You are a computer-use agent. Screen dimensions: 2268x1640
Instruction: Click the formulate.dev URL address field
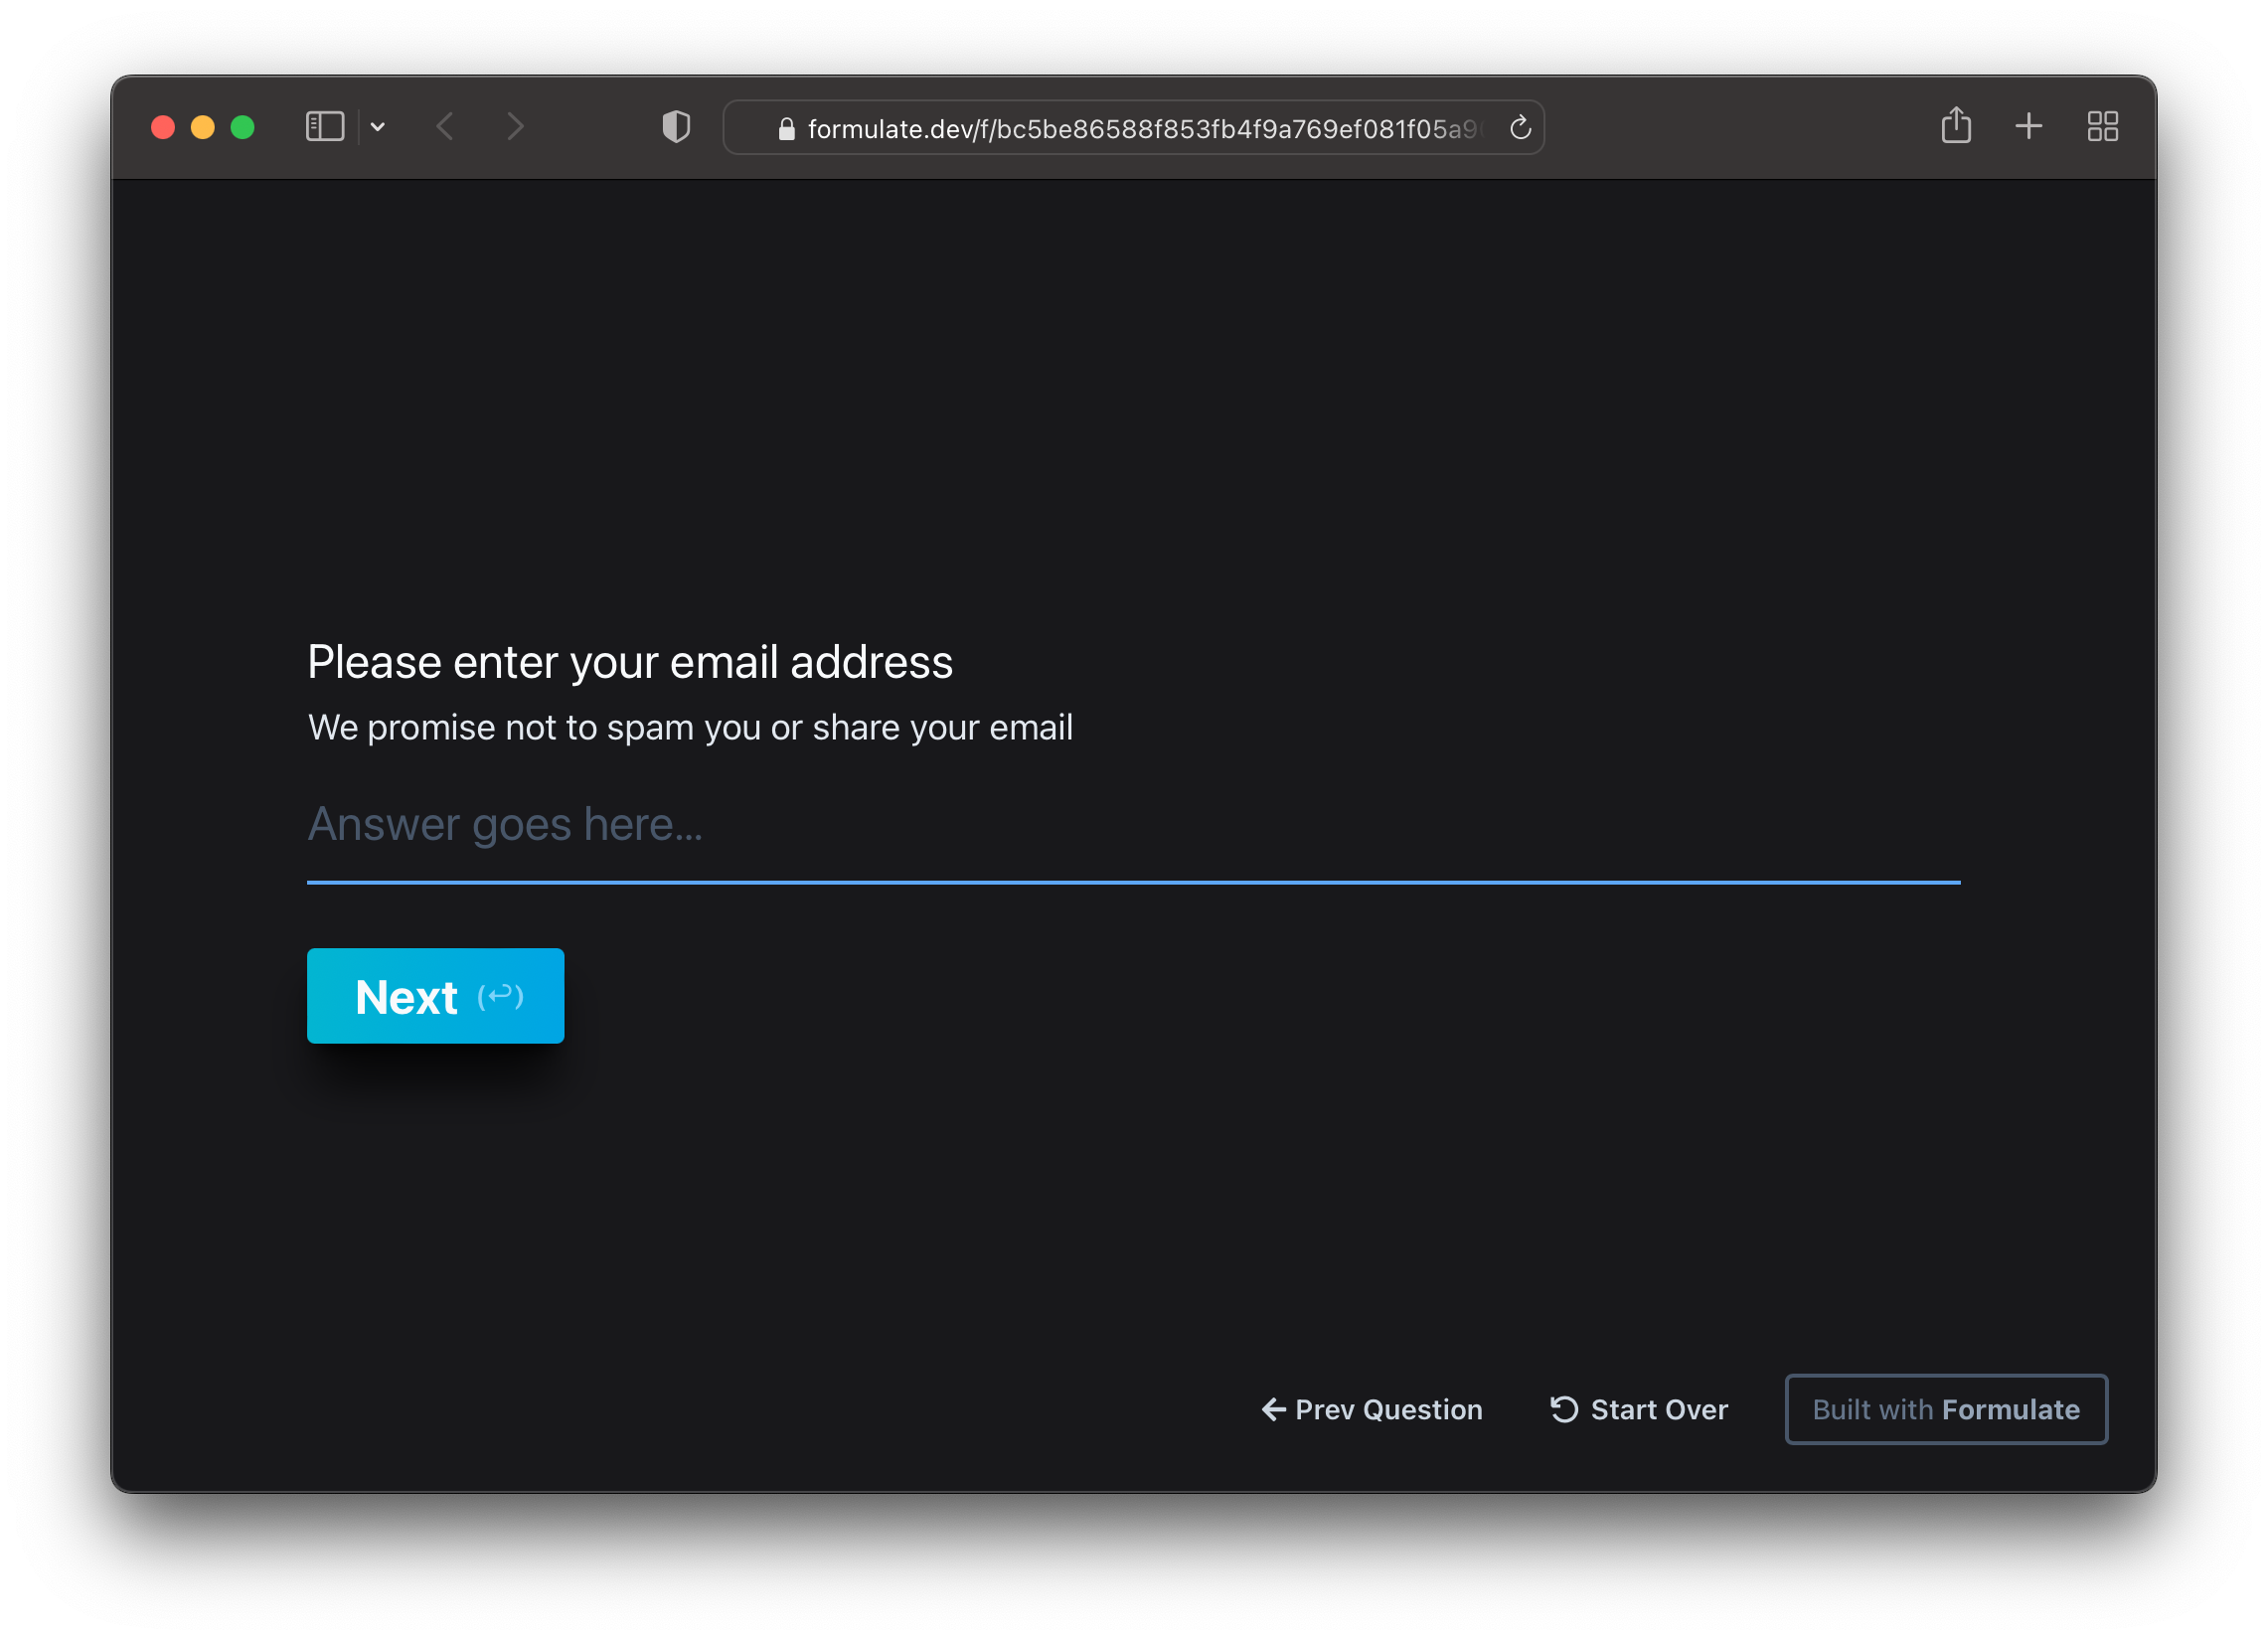click(x=1140, y=129)
